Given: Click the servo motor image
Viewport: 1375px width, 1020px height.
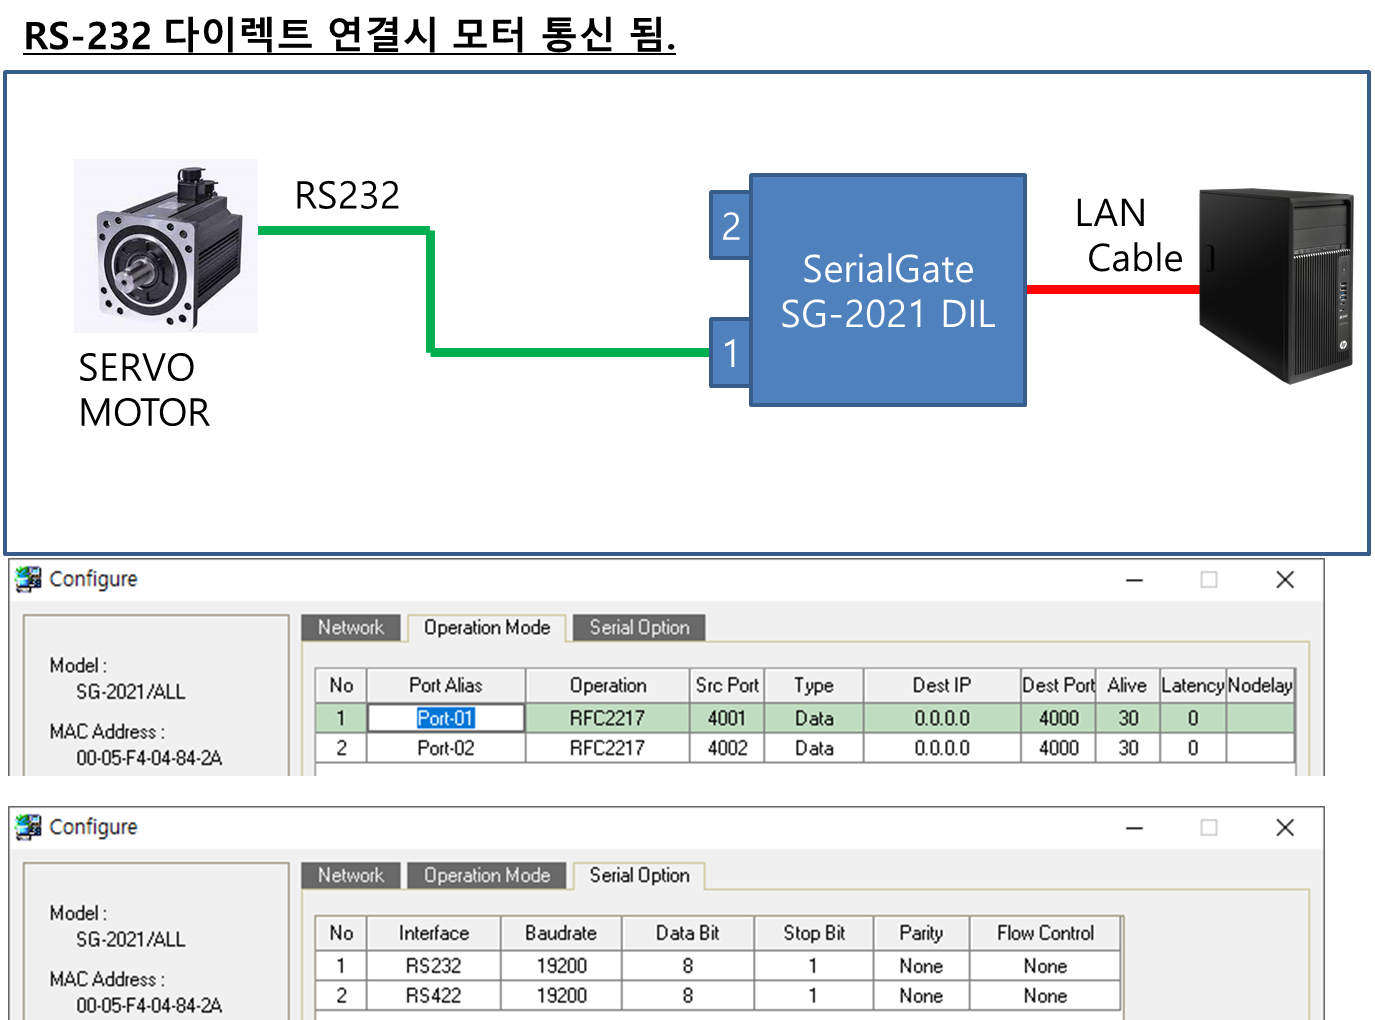Looking at the screenshot, I should [x=166, y=246].
